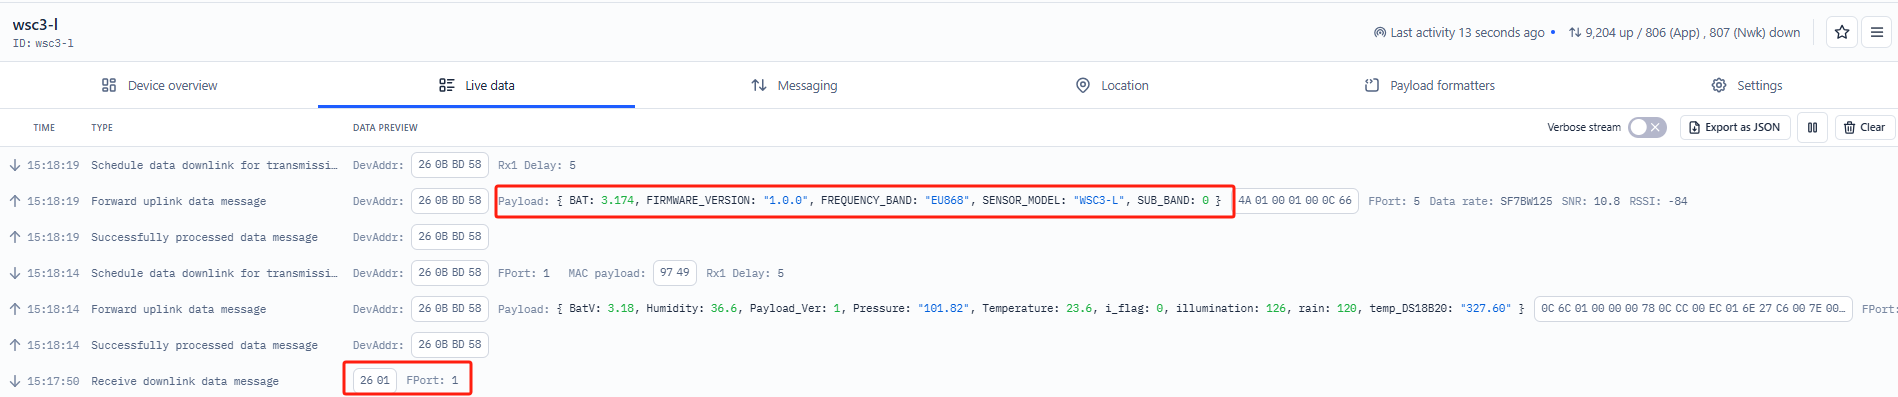
Task: Switch to the Live data tab
Action: [476, 85]
